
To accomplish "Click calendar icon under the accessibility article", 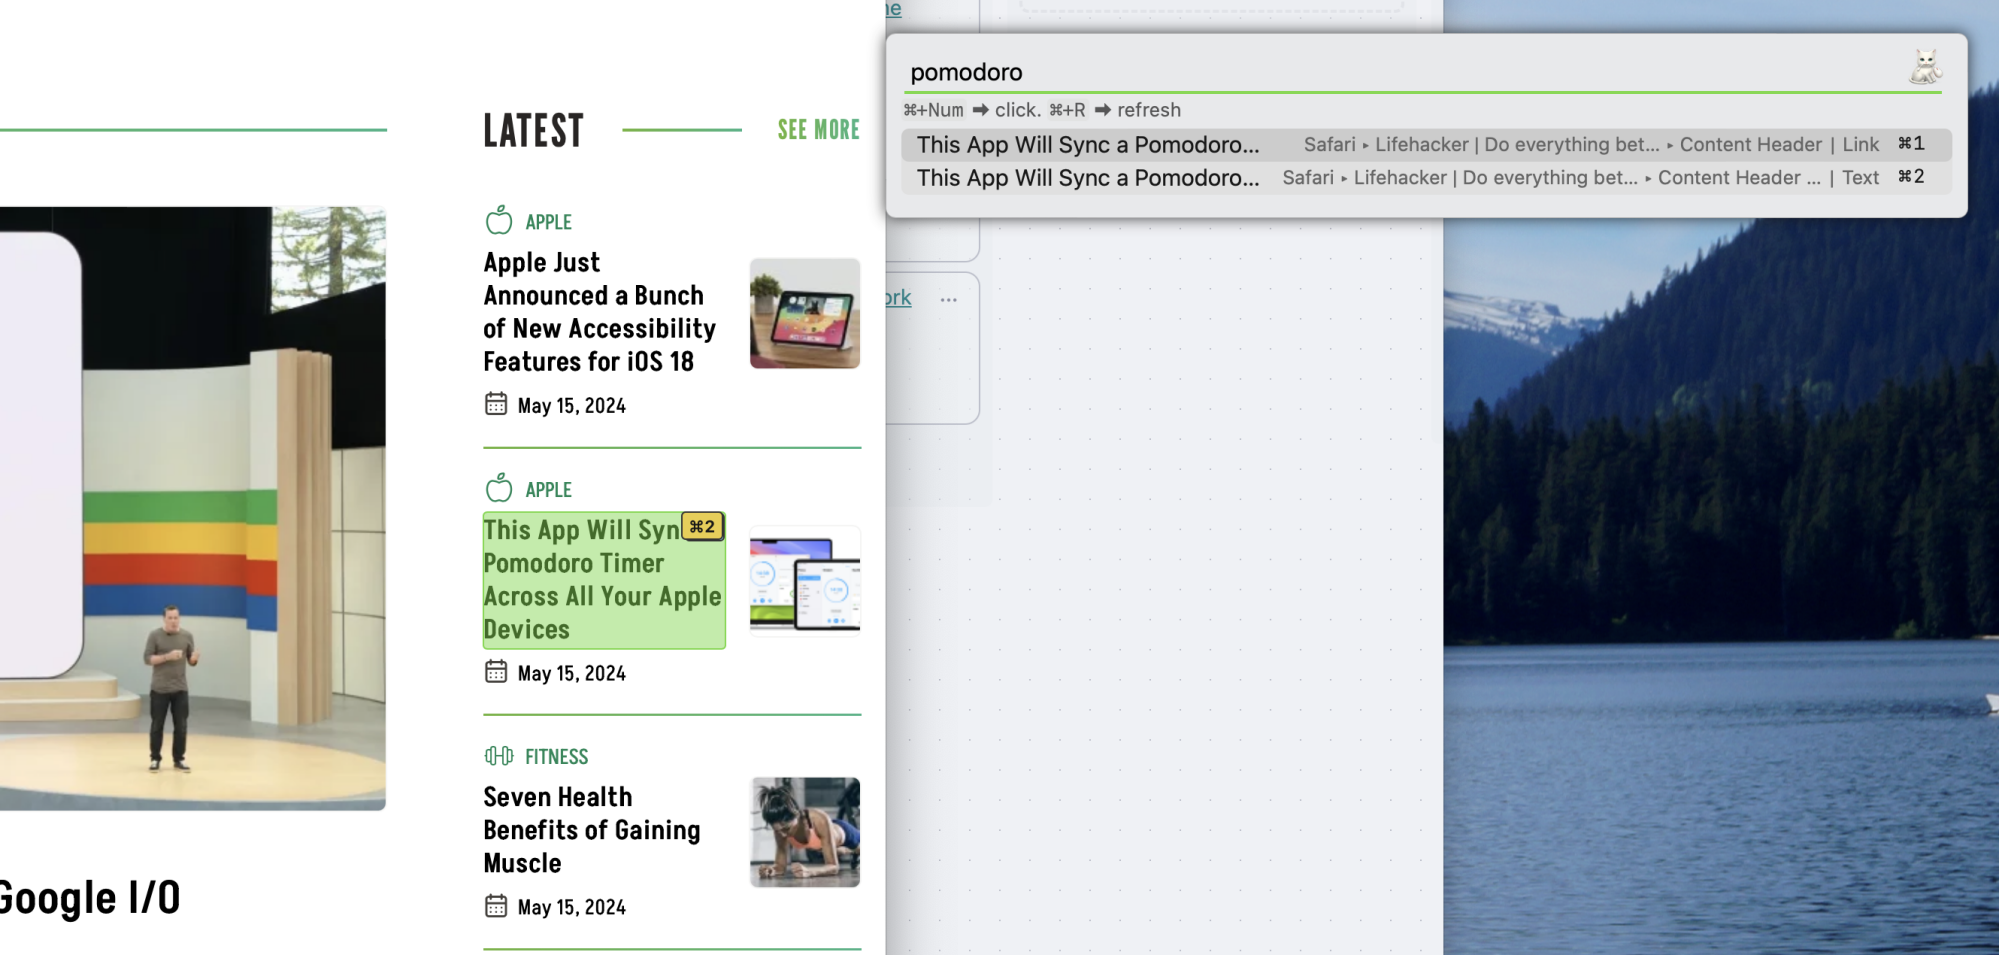I will [x=496, y=404].
